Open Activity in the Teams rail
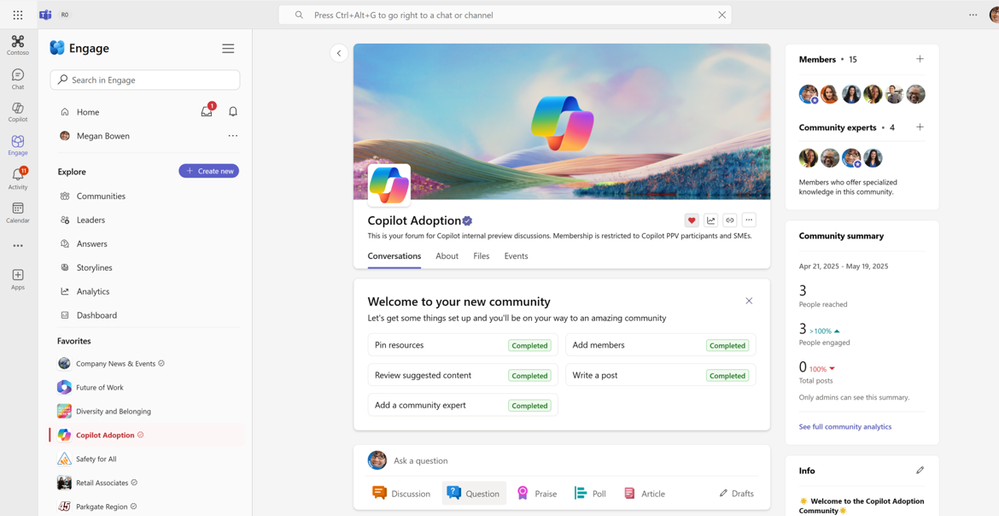 (18, 178)
